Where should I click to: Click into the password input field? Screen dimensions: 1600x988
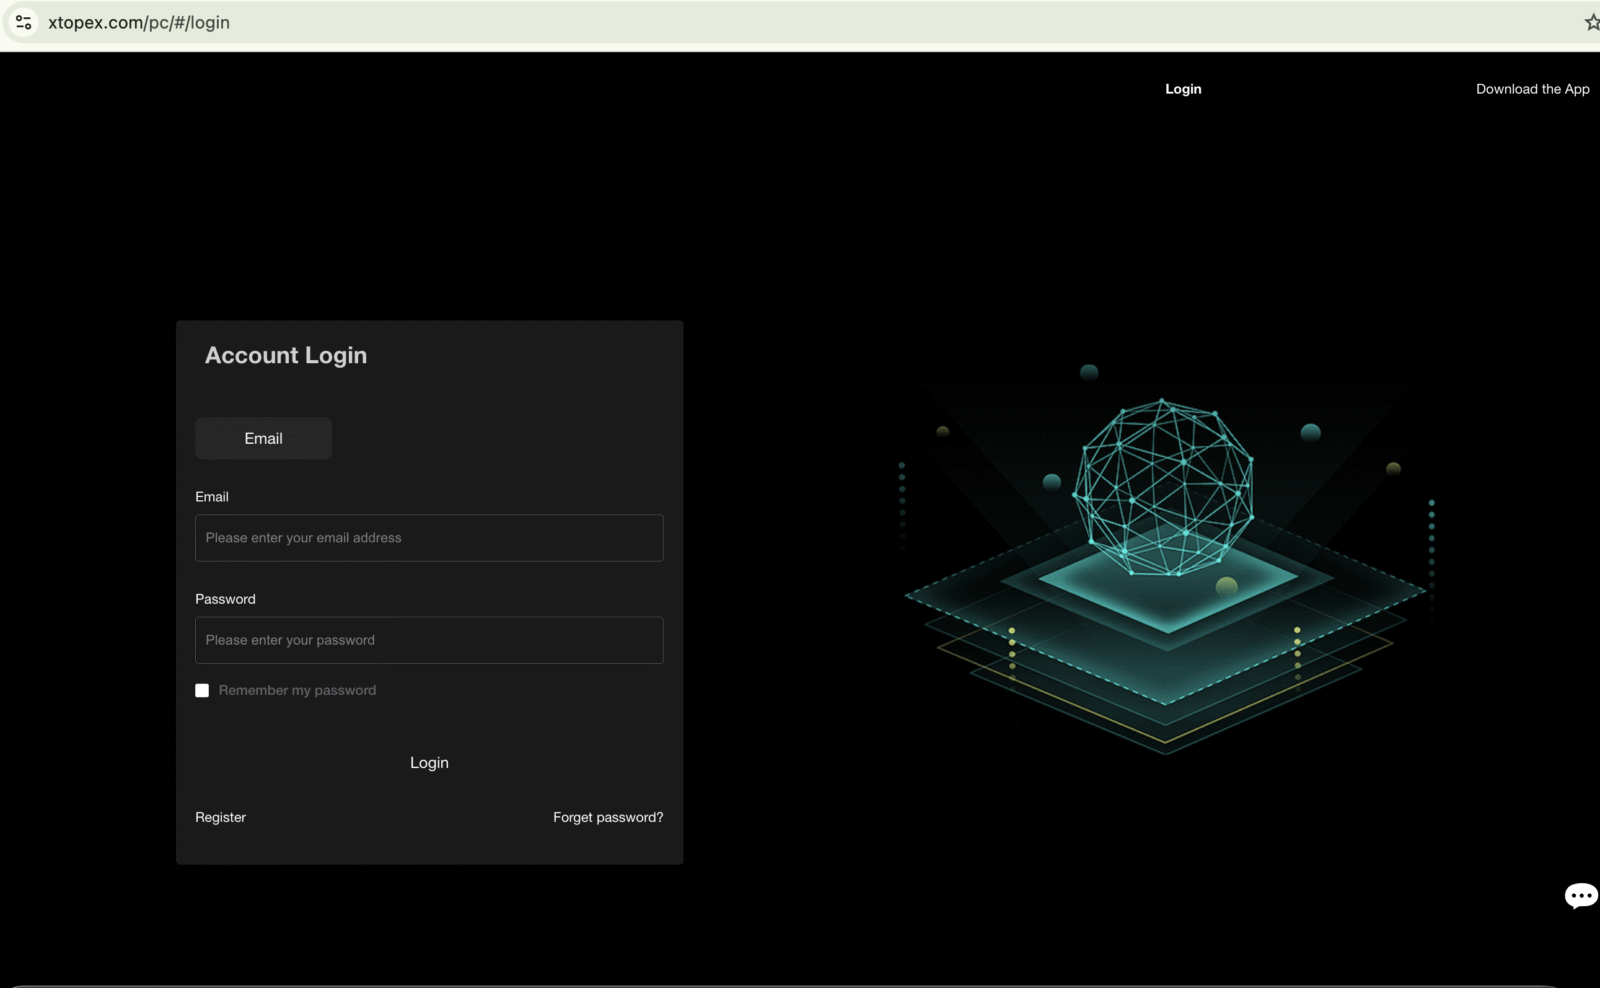pos(429,640)
